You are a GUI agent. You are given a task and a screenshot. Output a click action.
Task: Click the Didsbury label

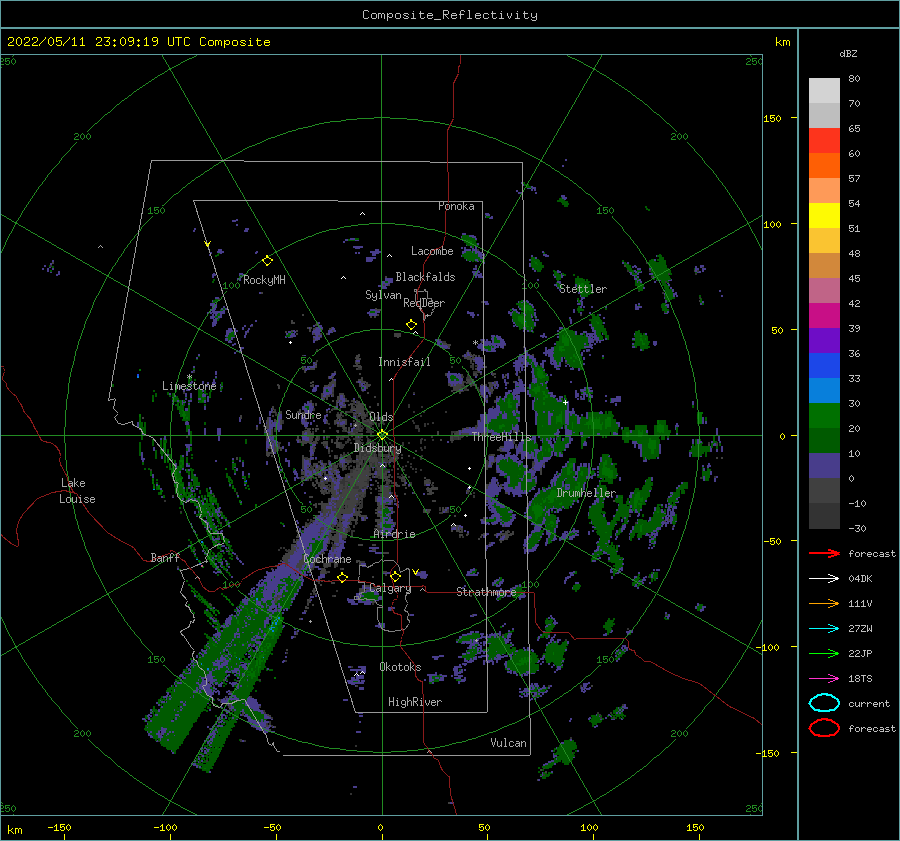coord(378,448)
